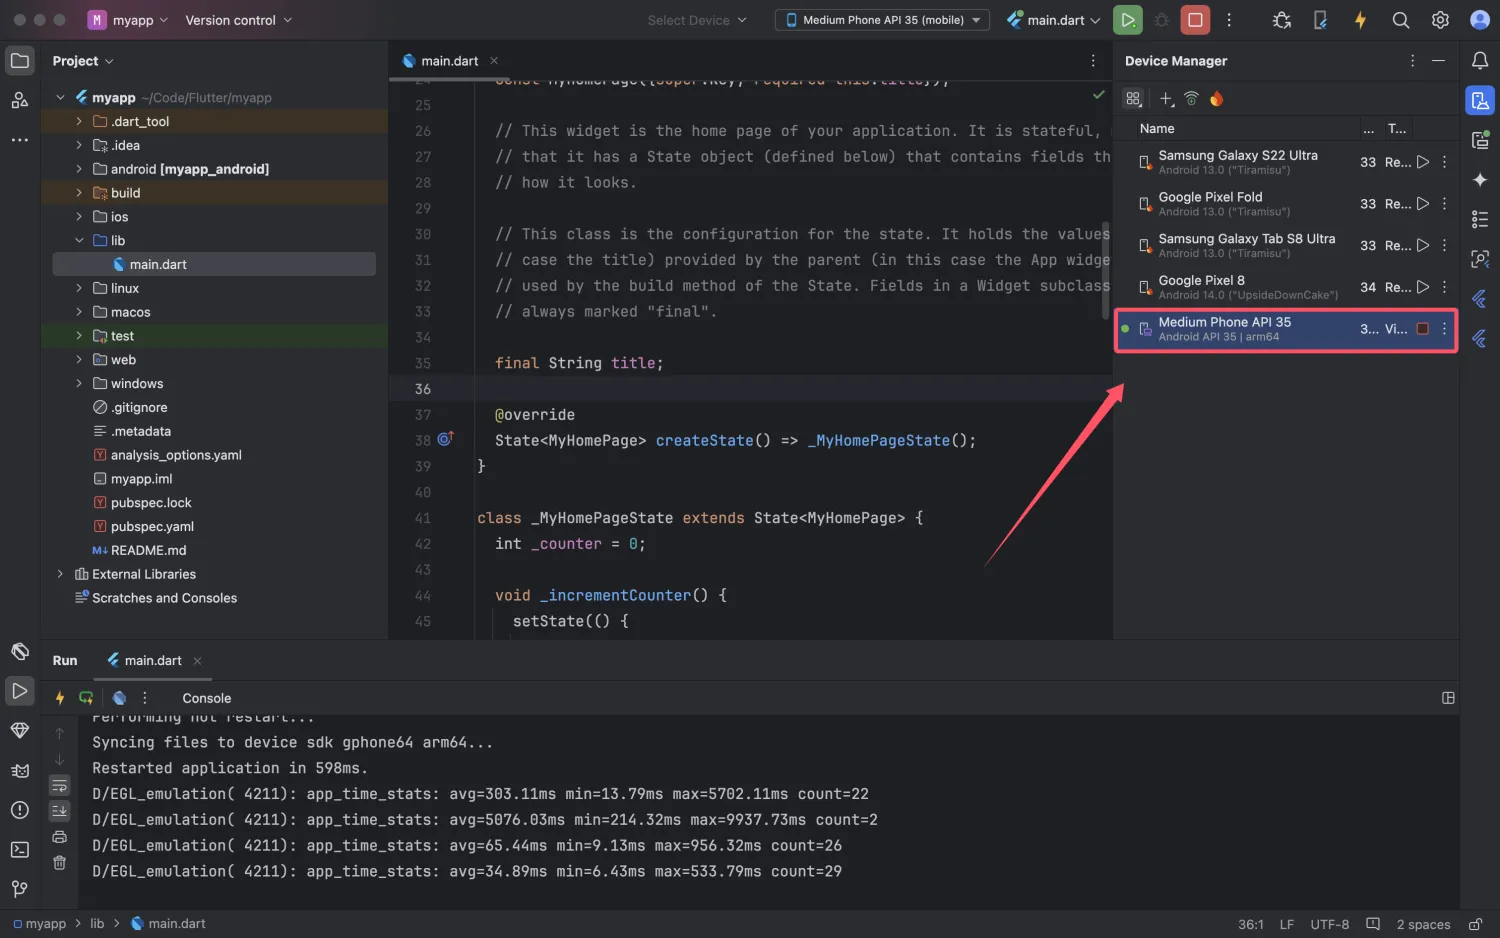
Task: Open the Problems tool window icon
Action: pos(19,810)
